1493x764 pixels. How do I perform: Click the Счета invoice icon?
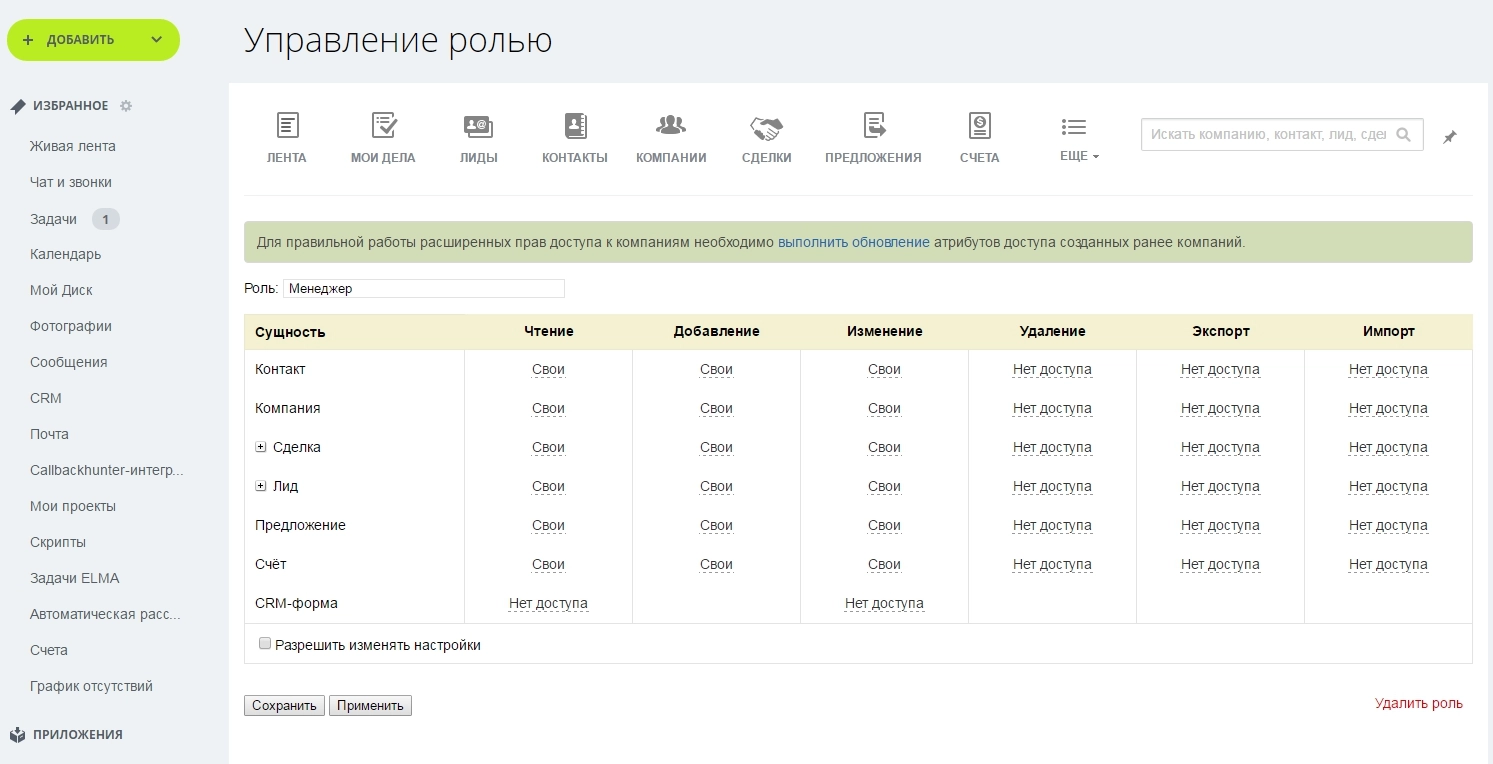(x=979, y=126)
